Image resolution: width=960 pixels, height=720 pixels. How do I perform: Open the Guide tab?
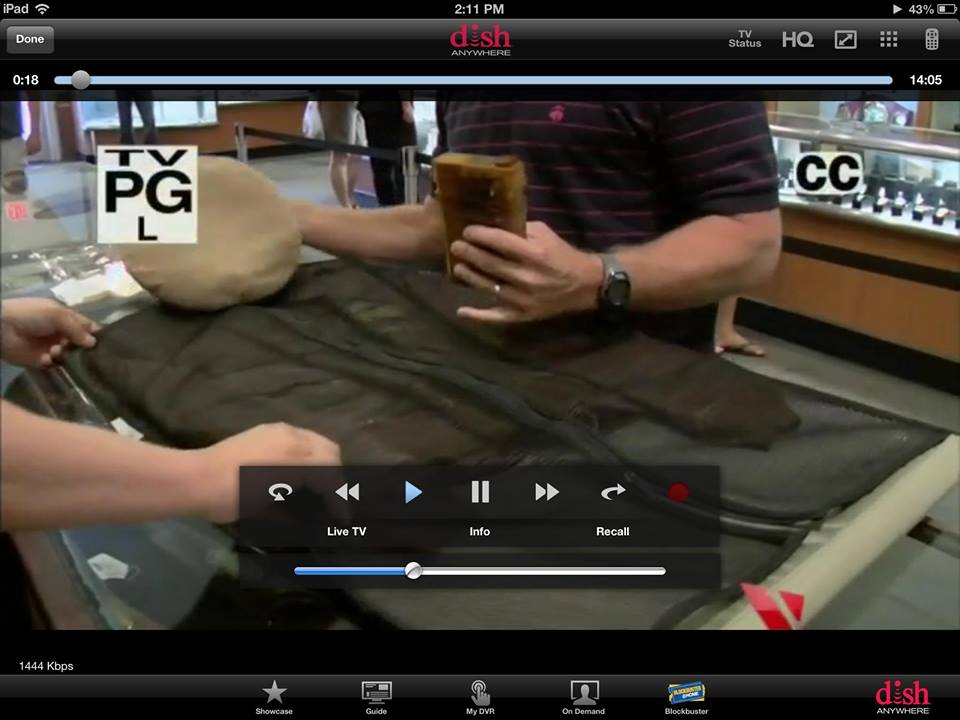tap(376, 697)
